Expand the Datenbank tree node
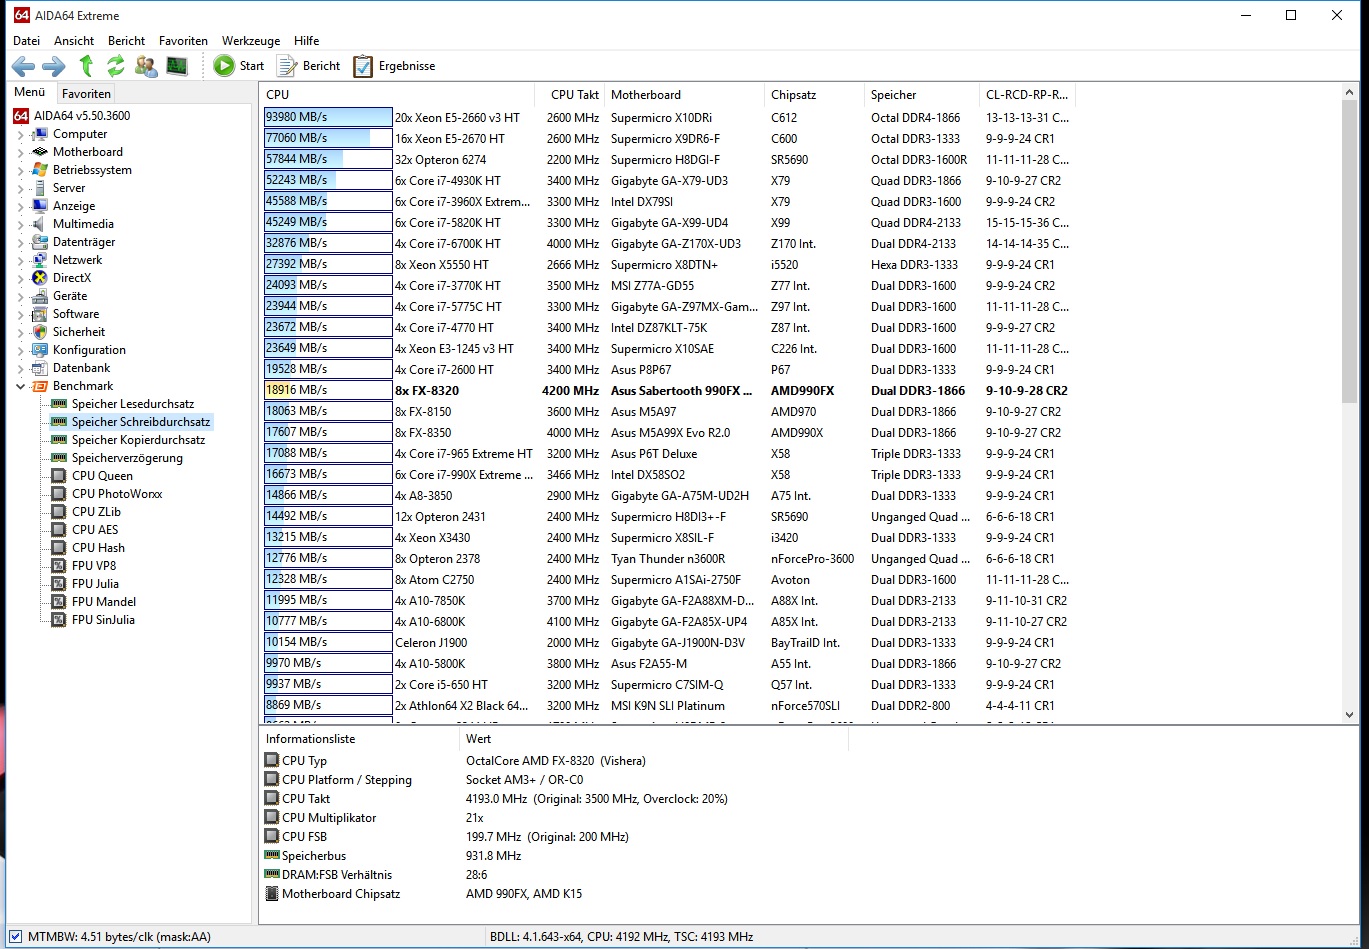Viewport: 1369px width, 949px height. (21, 368)
